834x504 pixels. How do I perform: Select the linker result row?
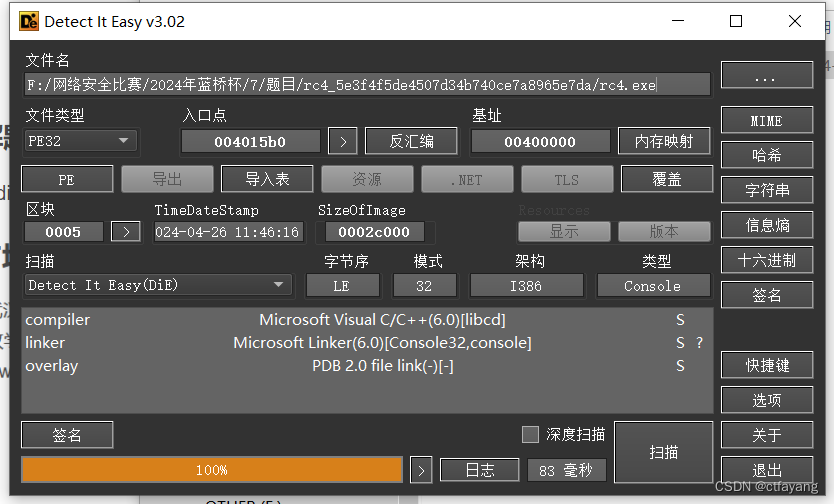pyautogui.click(x=367, y=343)
